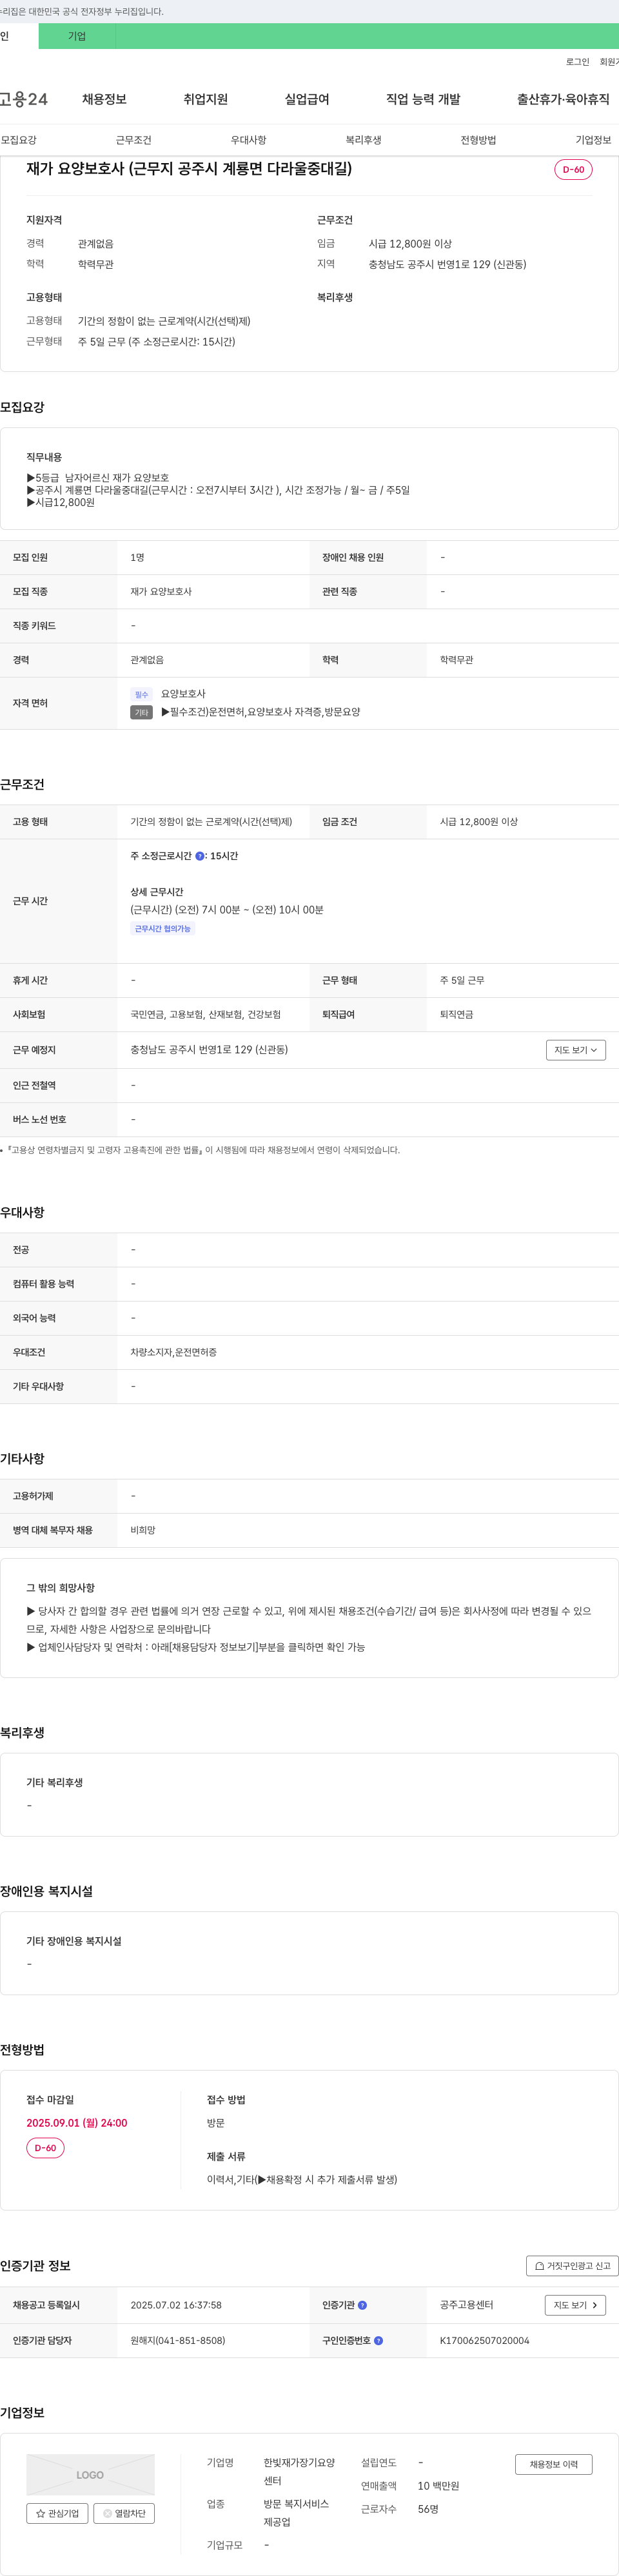
Task: Click 근무 형태 value 주 5일 근무
Action: point(462,980)
